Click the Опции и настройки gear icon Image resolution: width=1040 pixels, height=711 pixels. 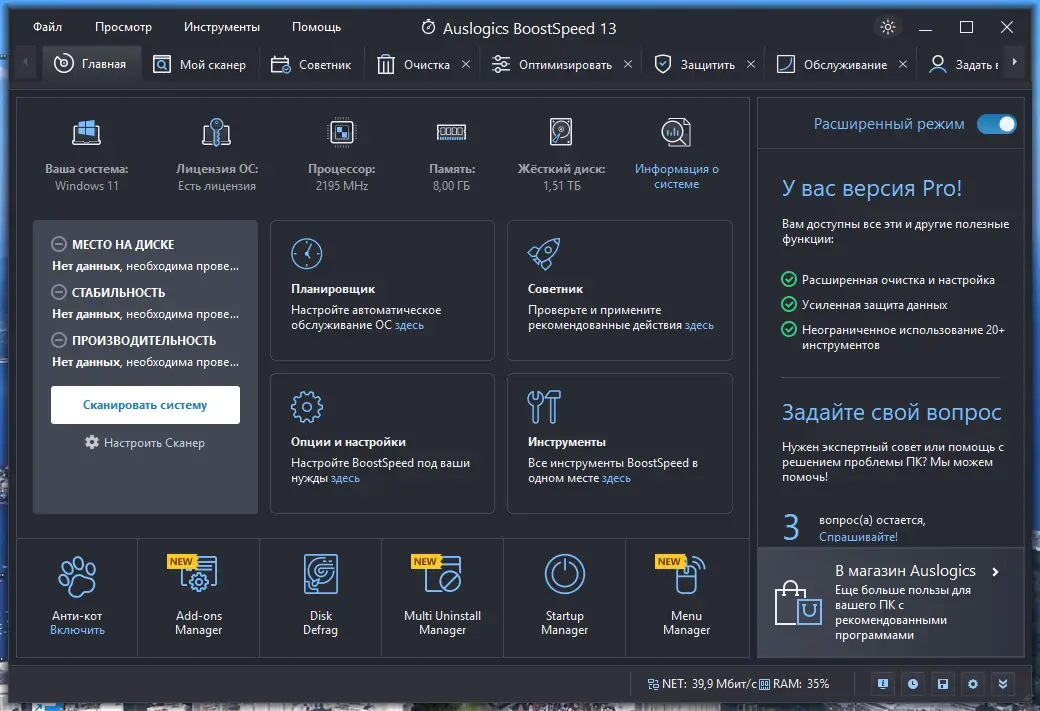click(306, 407)
